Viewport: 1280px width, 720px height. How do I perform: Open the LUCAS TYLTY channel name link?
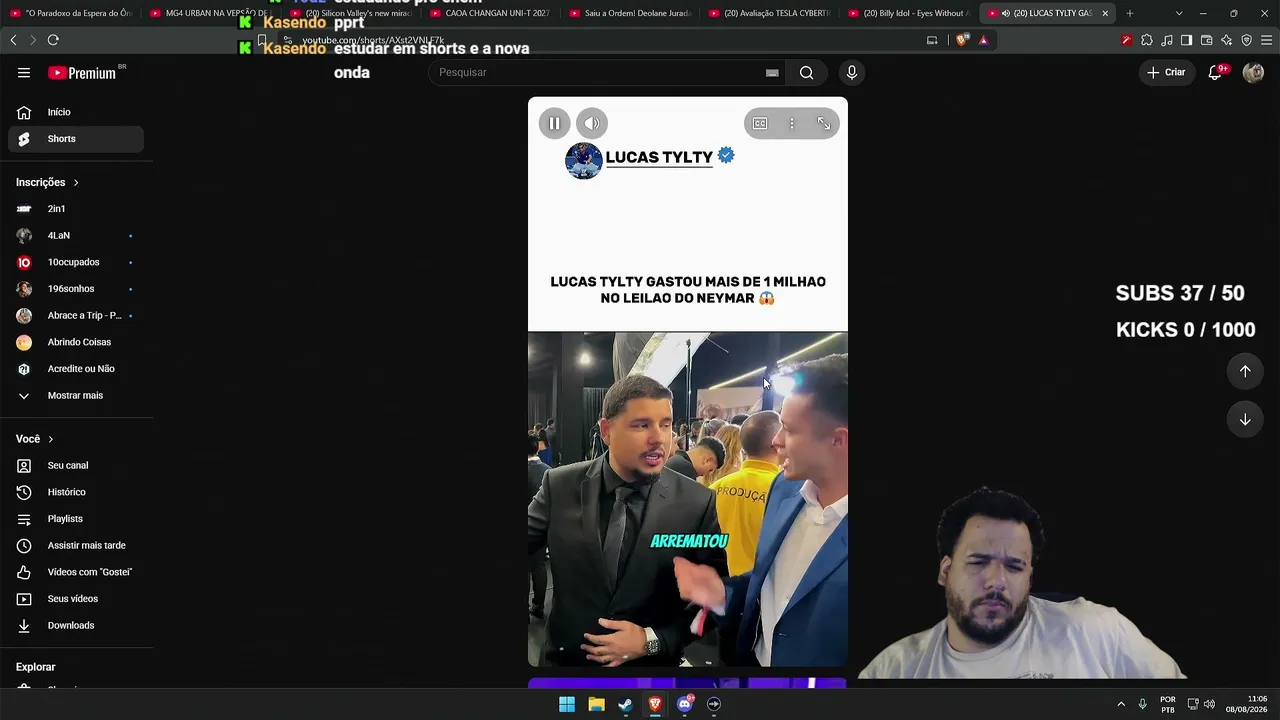[659, 157]
